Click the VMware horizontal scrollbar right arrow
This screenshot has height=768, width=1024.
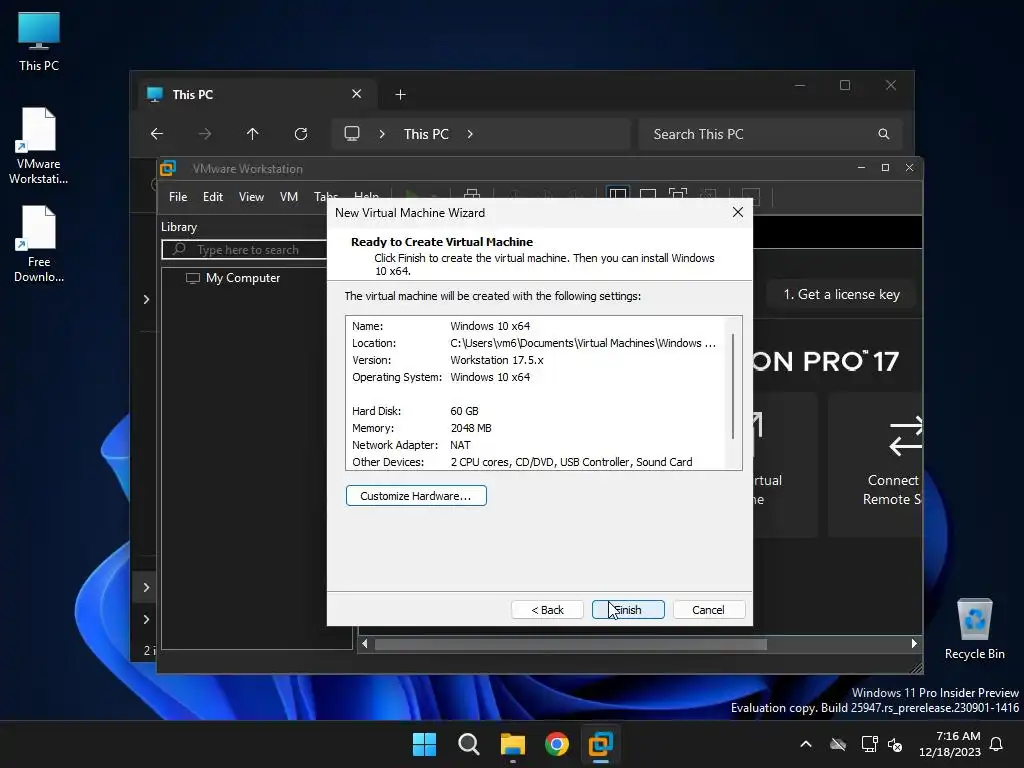[914, 644]
